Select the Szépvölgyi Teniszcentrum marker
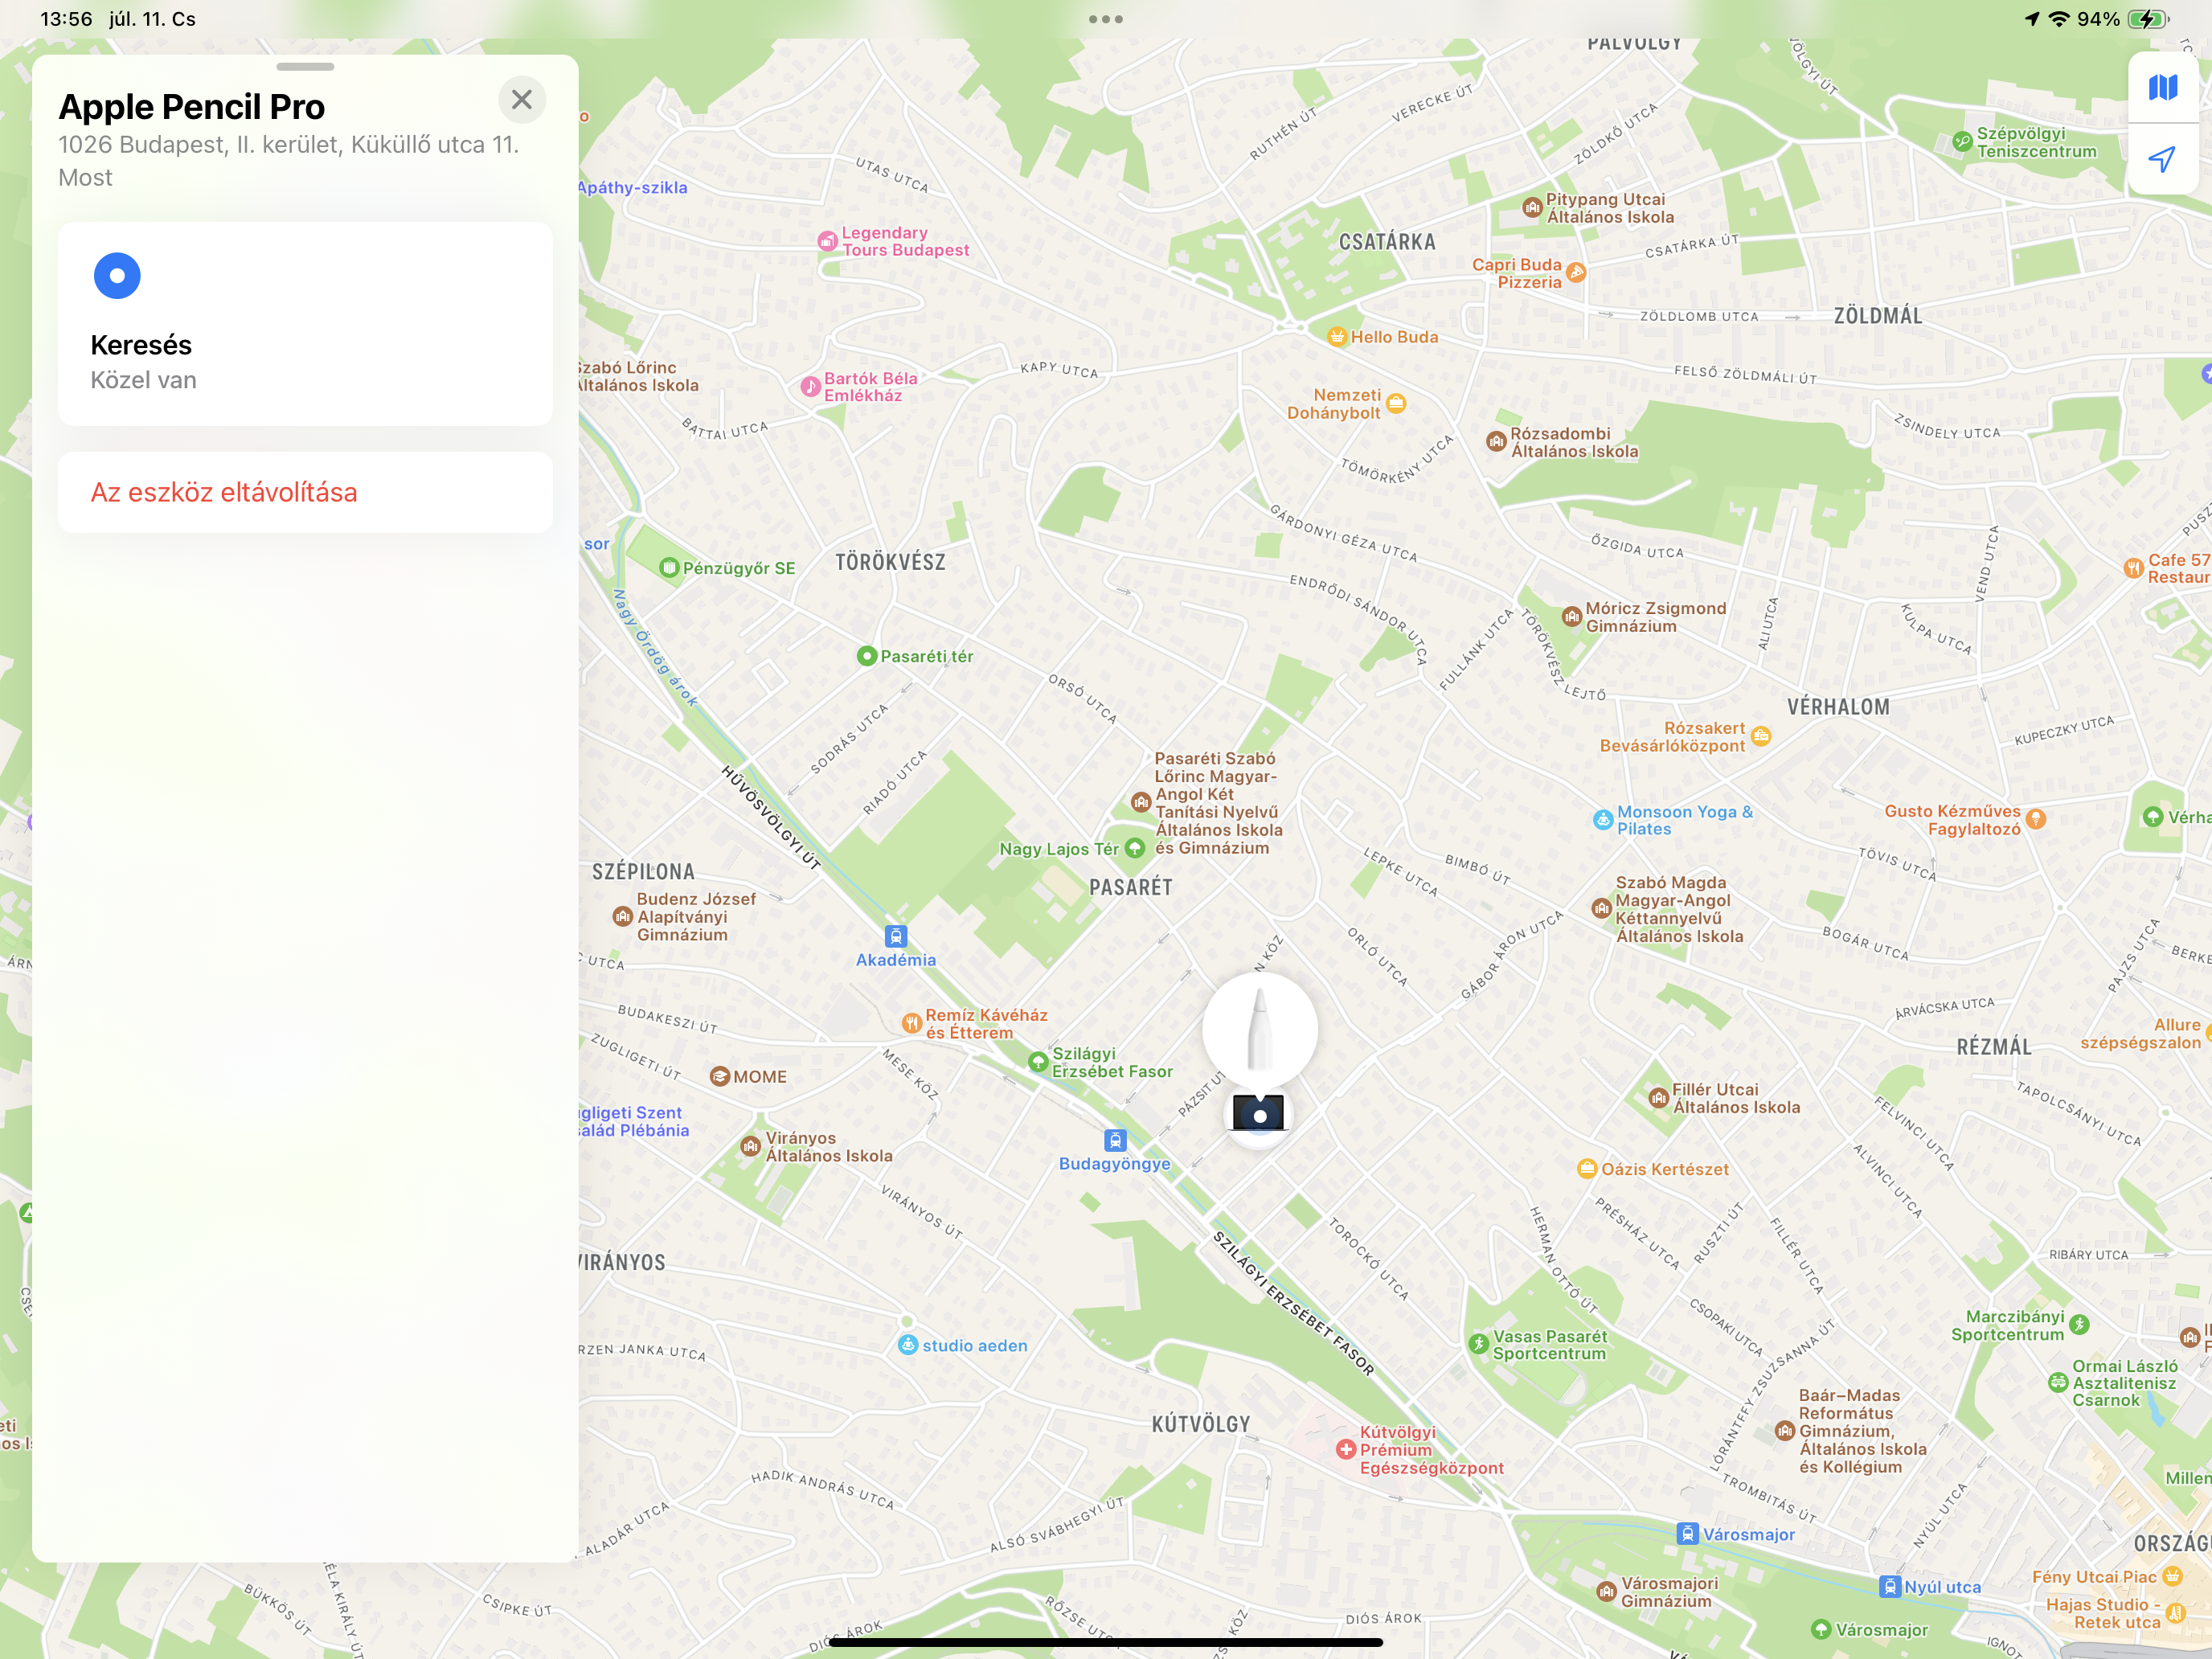This screenshot has width=2212, height=1659. 1962,142
